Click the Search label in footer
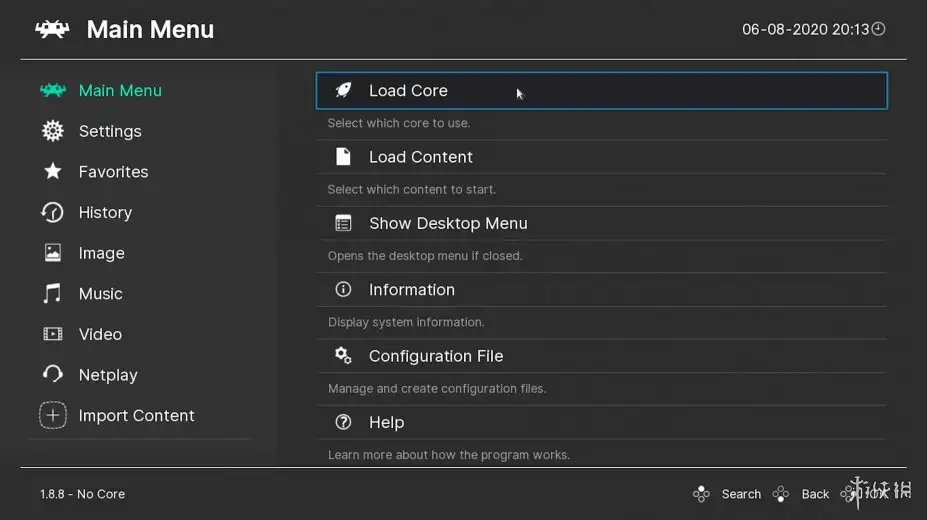Screen dimensions: 927x520 point(741,494)
